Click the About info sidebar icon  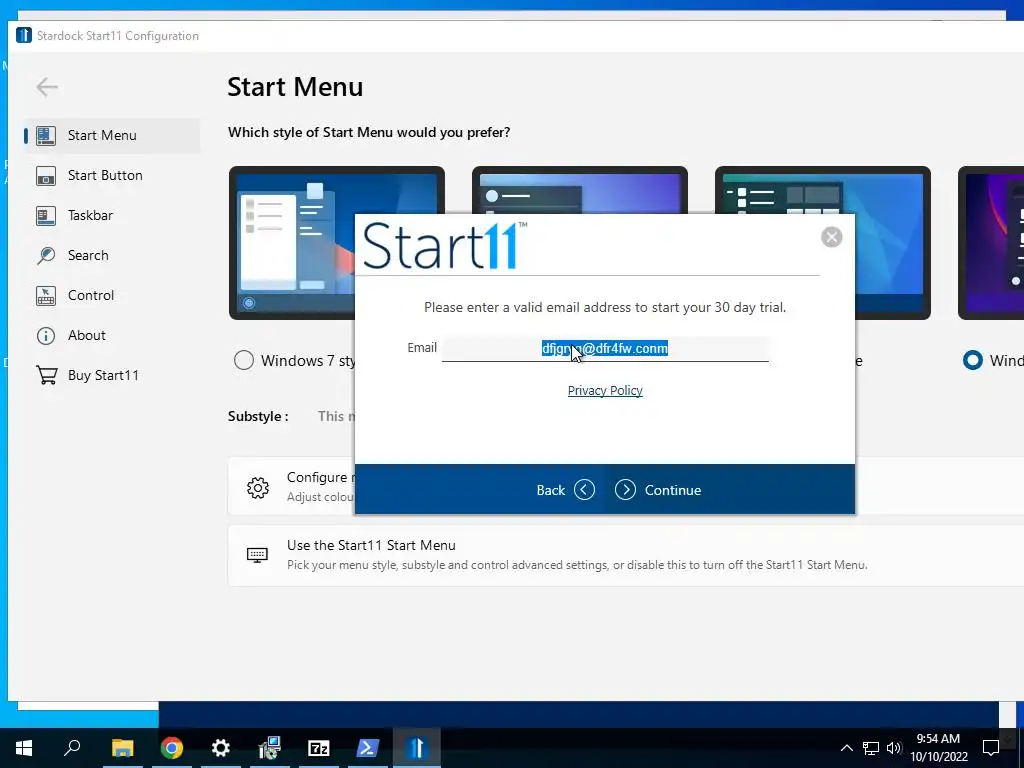[x=46, y=336]
